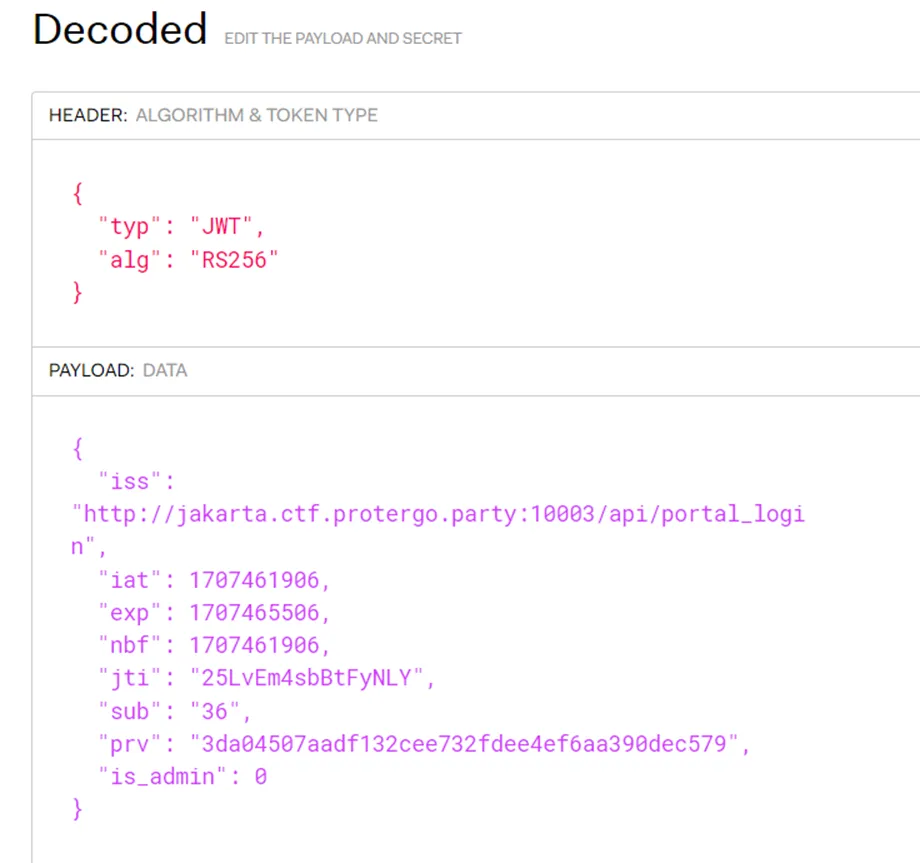This screenshot has height=863, width=920.
Task: Click the "alg": "RS256" value
Action: point(234,259)
